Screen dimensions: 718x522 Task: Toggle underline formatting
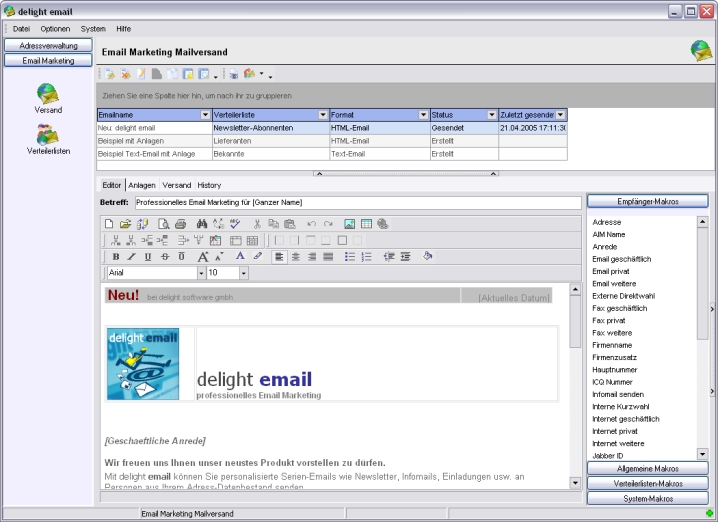coord(148,257)
